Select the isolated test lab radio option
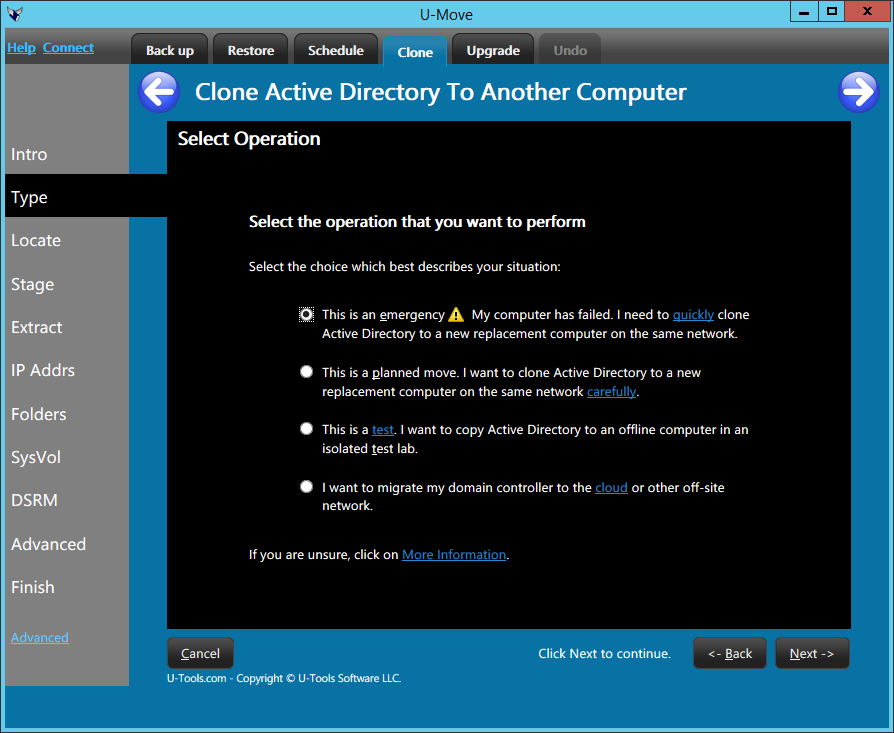This screenshot has height=733, width=894. [307, 429]
